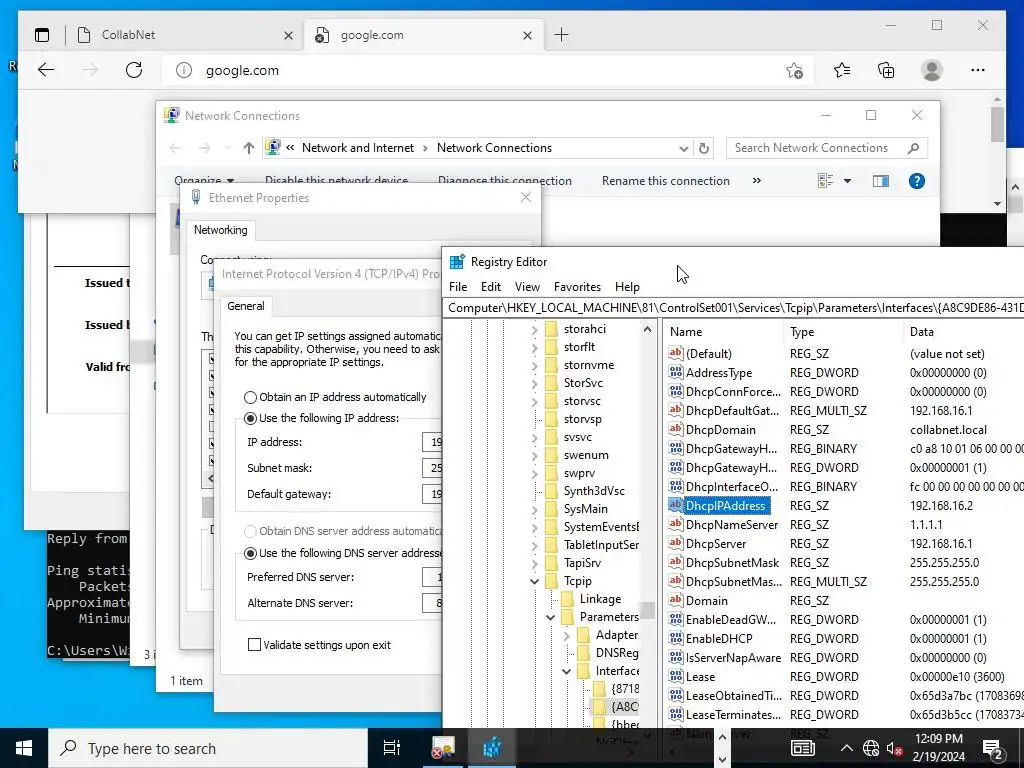
Task: Select Use the following IP address
Action: (250, 418)
